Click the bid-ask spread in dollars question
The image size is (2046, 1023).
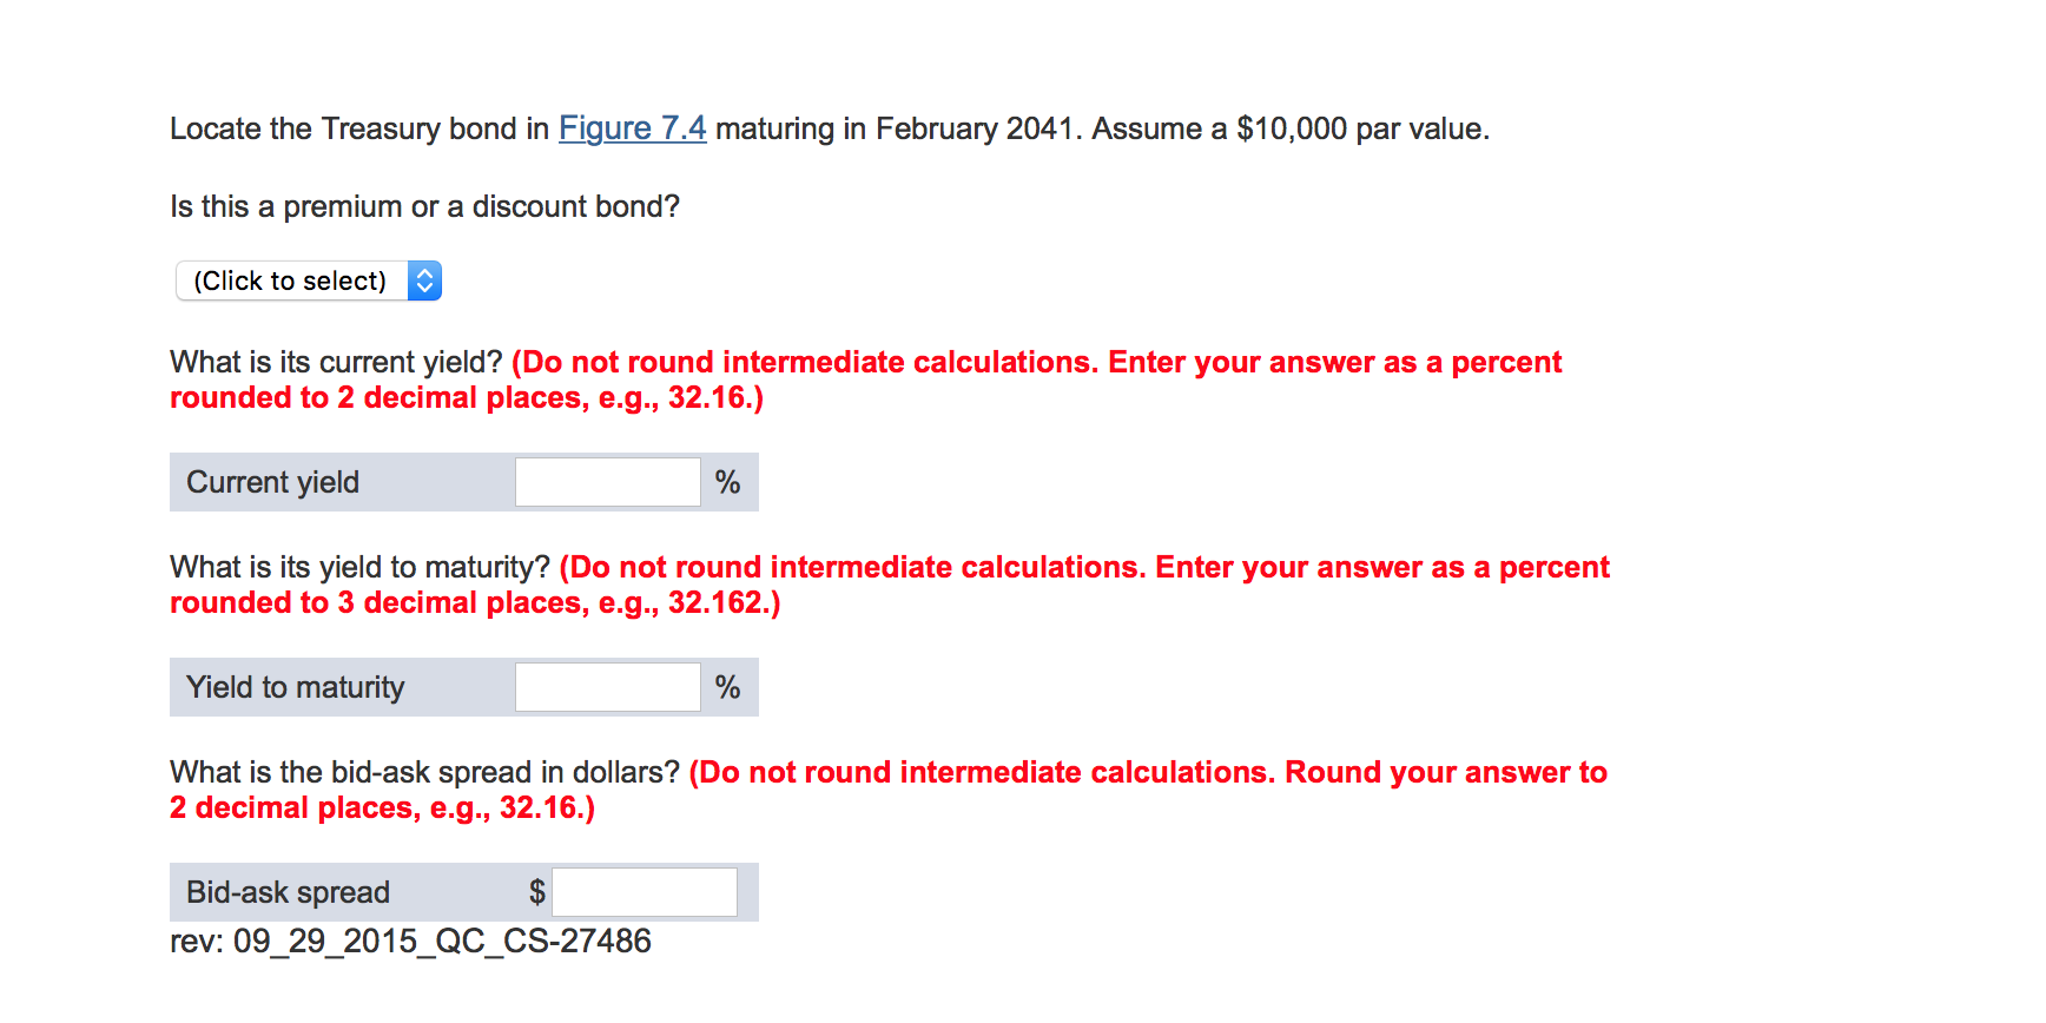coord(424,772)
